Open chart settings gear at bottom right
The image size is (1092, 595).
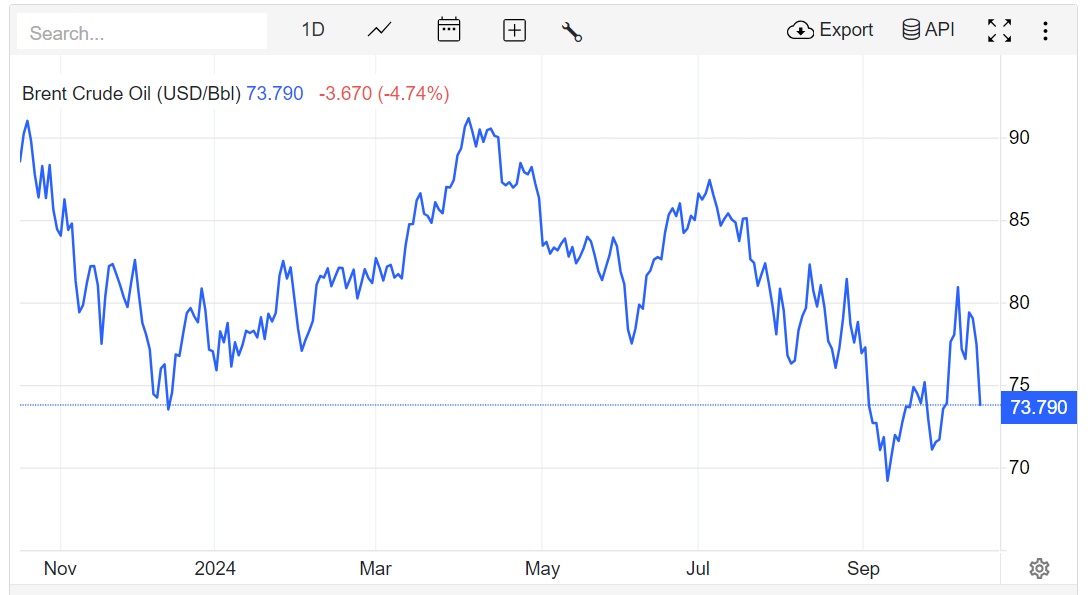1039,569
